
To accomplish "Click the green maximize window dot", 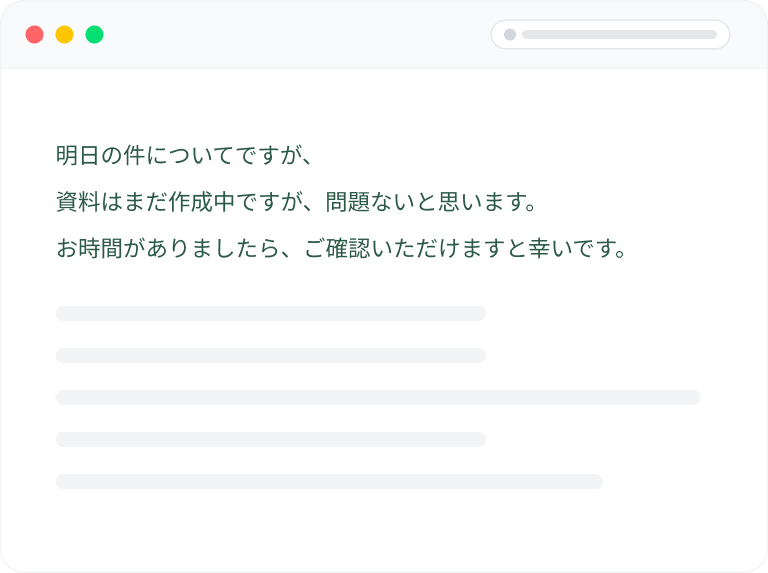I will (x=95, y=35).
